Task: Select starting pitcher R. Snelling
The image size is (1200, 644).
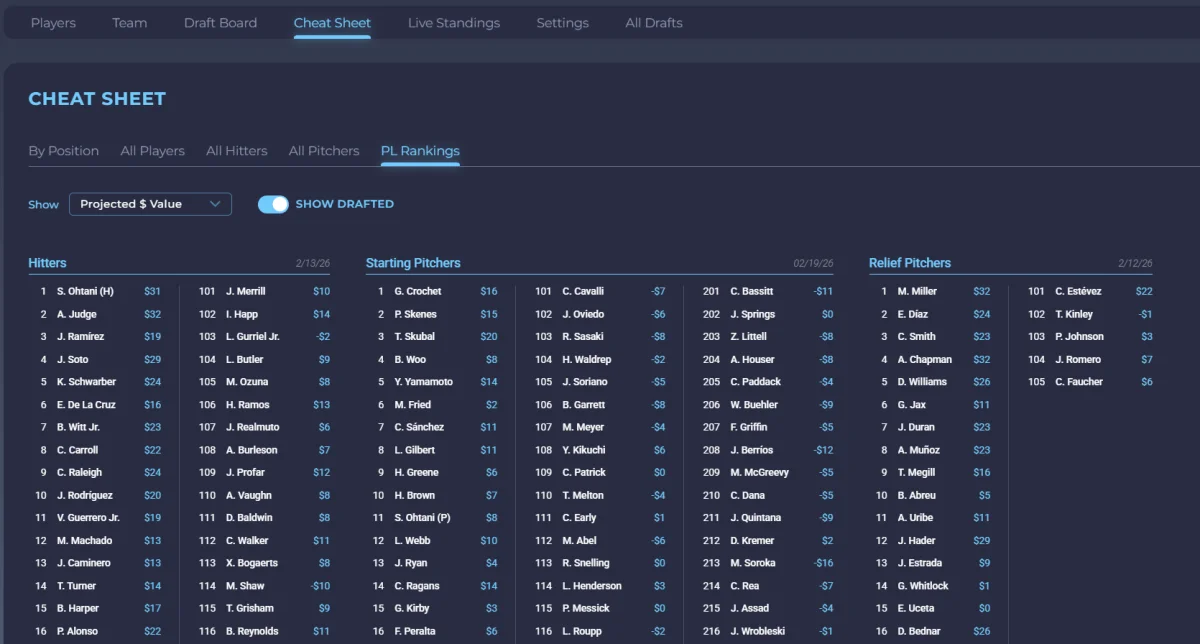Action: [x=586, y=563]
